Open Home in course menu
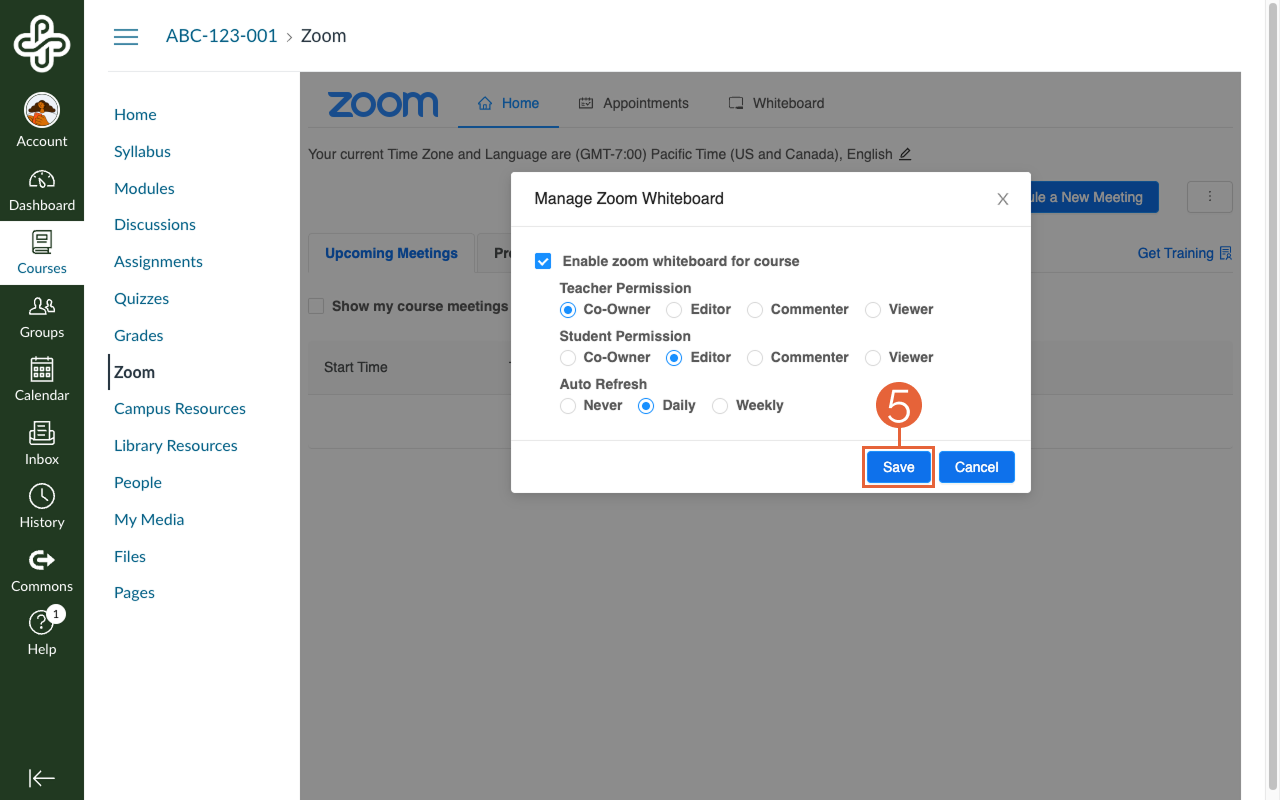The width and height of the screenshot is (1280, 800). click(x=135, y=115)
